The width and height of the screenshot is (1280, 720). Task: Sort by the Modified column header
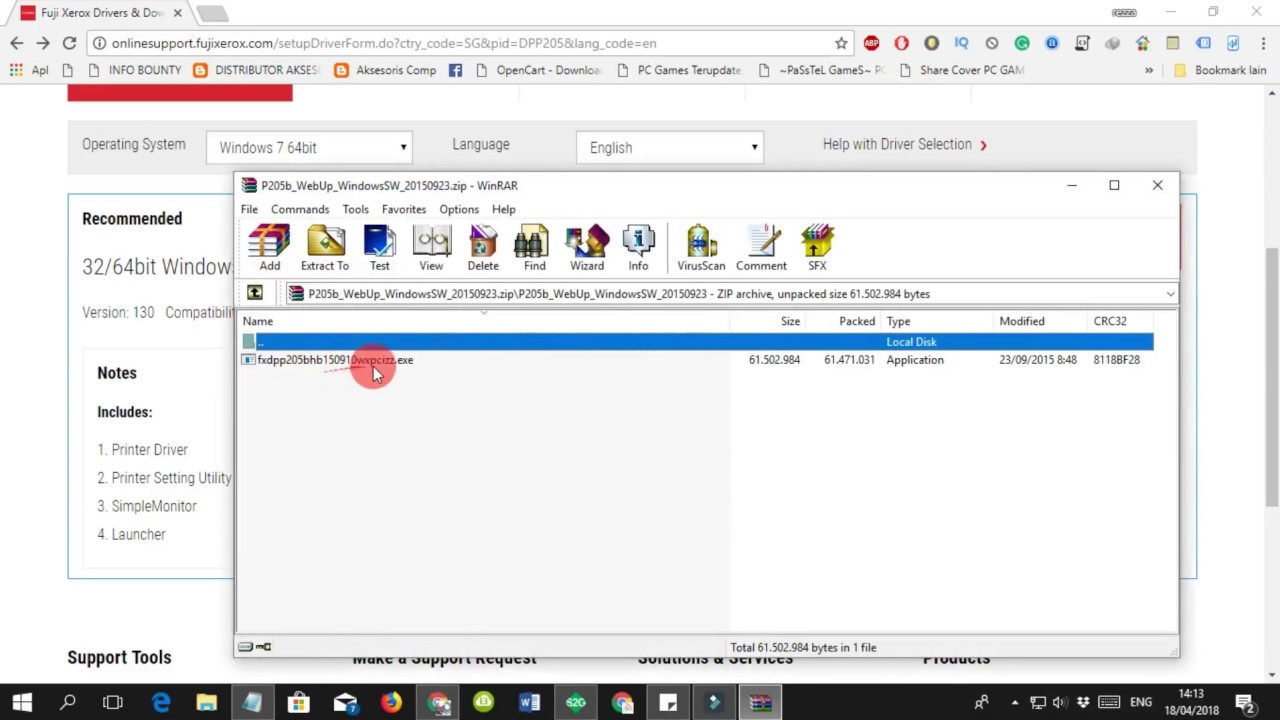(1040, 321)
